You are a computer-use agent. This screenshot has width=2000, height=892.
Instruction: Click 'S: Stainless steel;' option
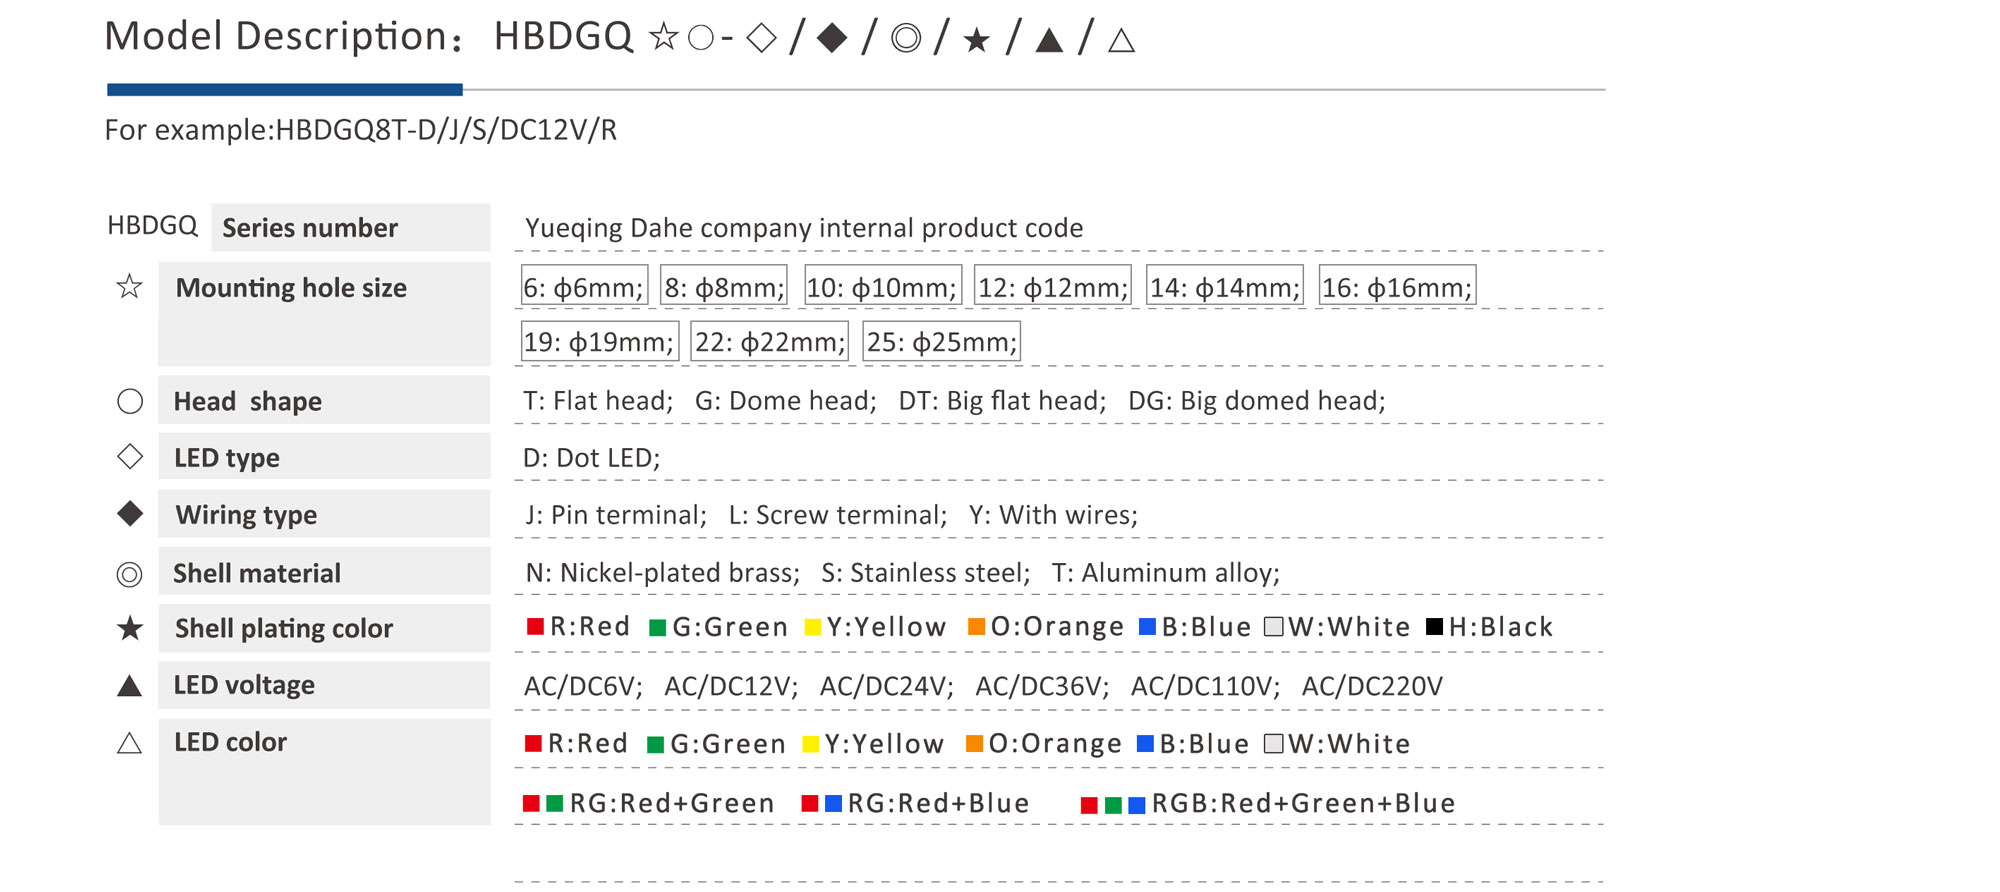926,573
